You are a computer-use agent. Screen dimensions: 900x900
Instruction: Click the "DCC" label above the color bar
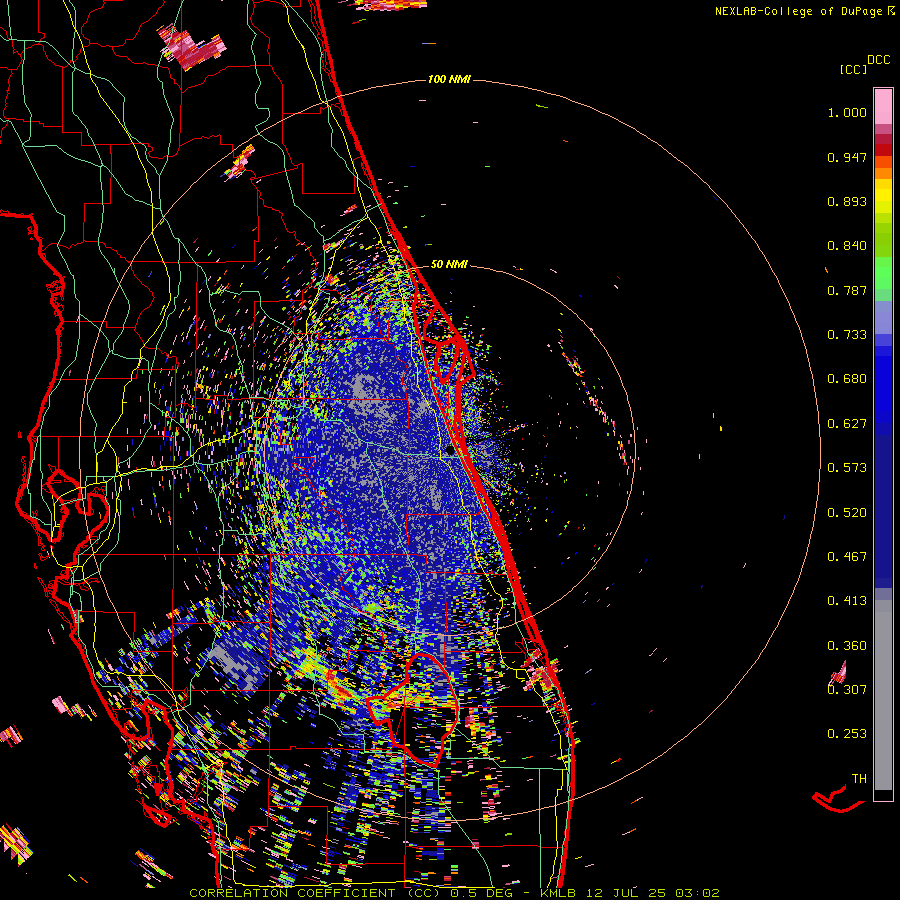[878, 60]
